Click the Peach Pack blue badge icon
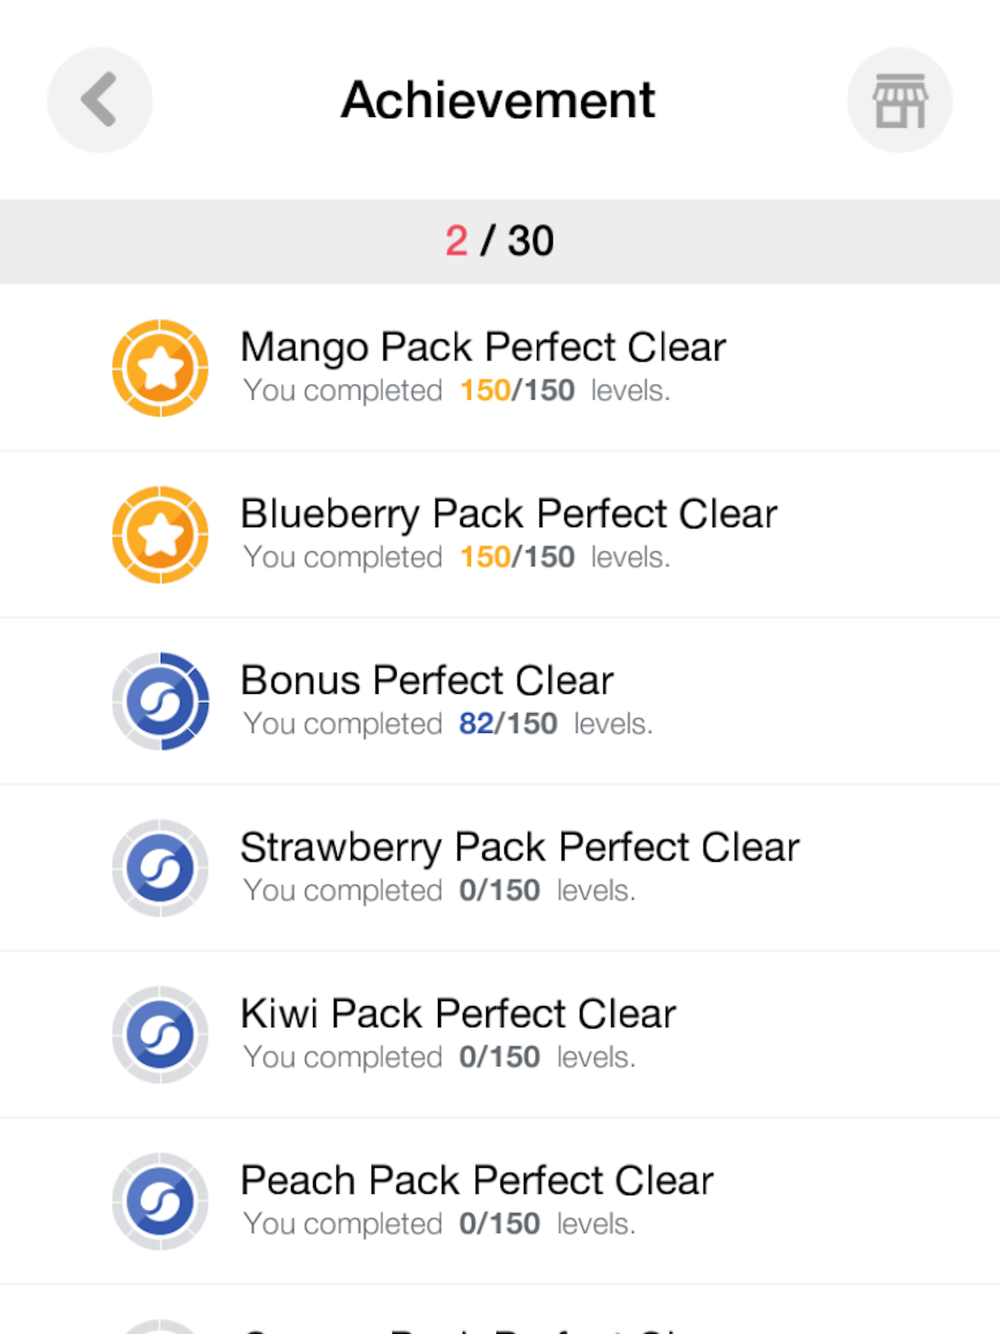Screen dimensions: 1000x1334 point(160,1201)
